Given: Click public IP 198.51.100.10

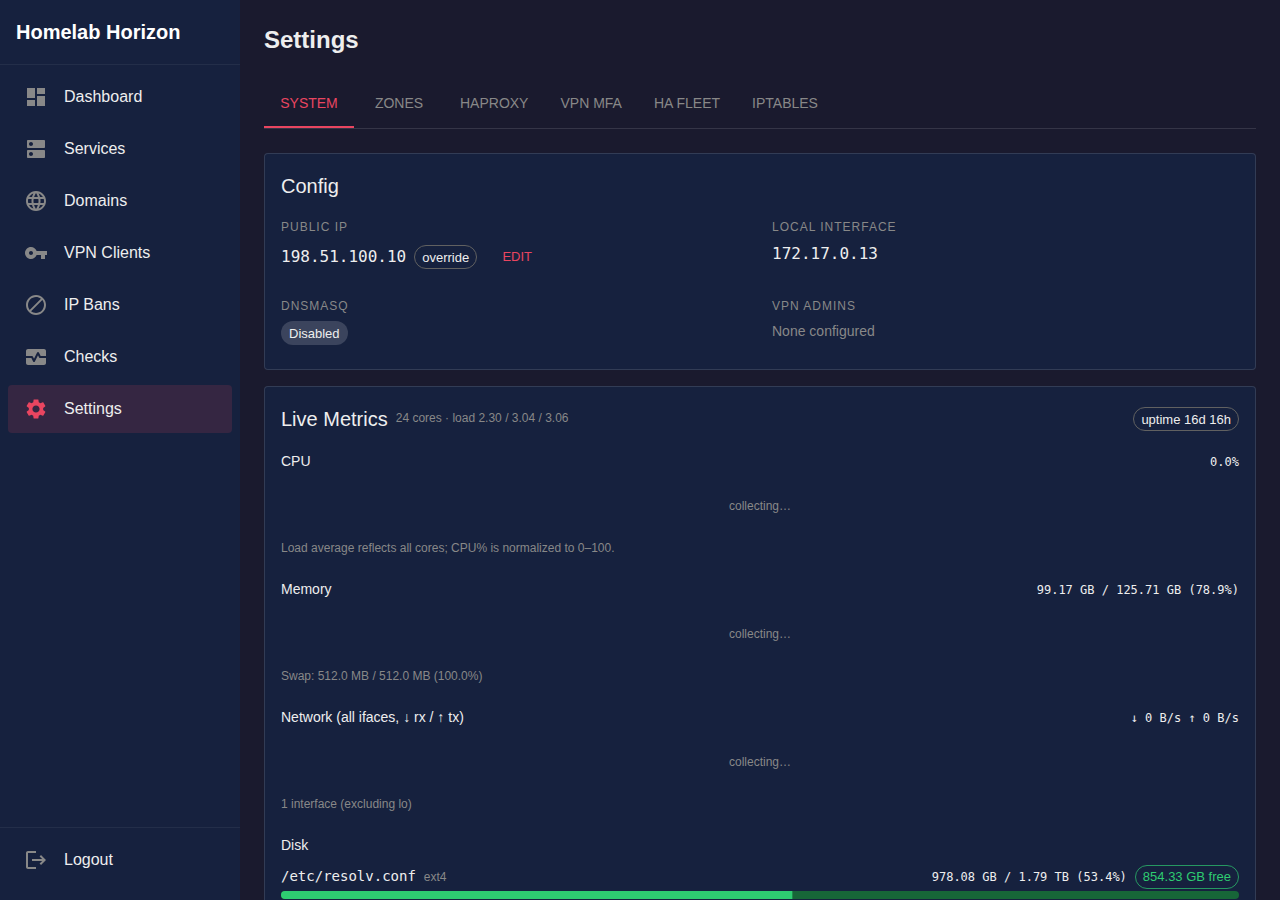Looking at the screenshot, I should click(x=344, y=257).
